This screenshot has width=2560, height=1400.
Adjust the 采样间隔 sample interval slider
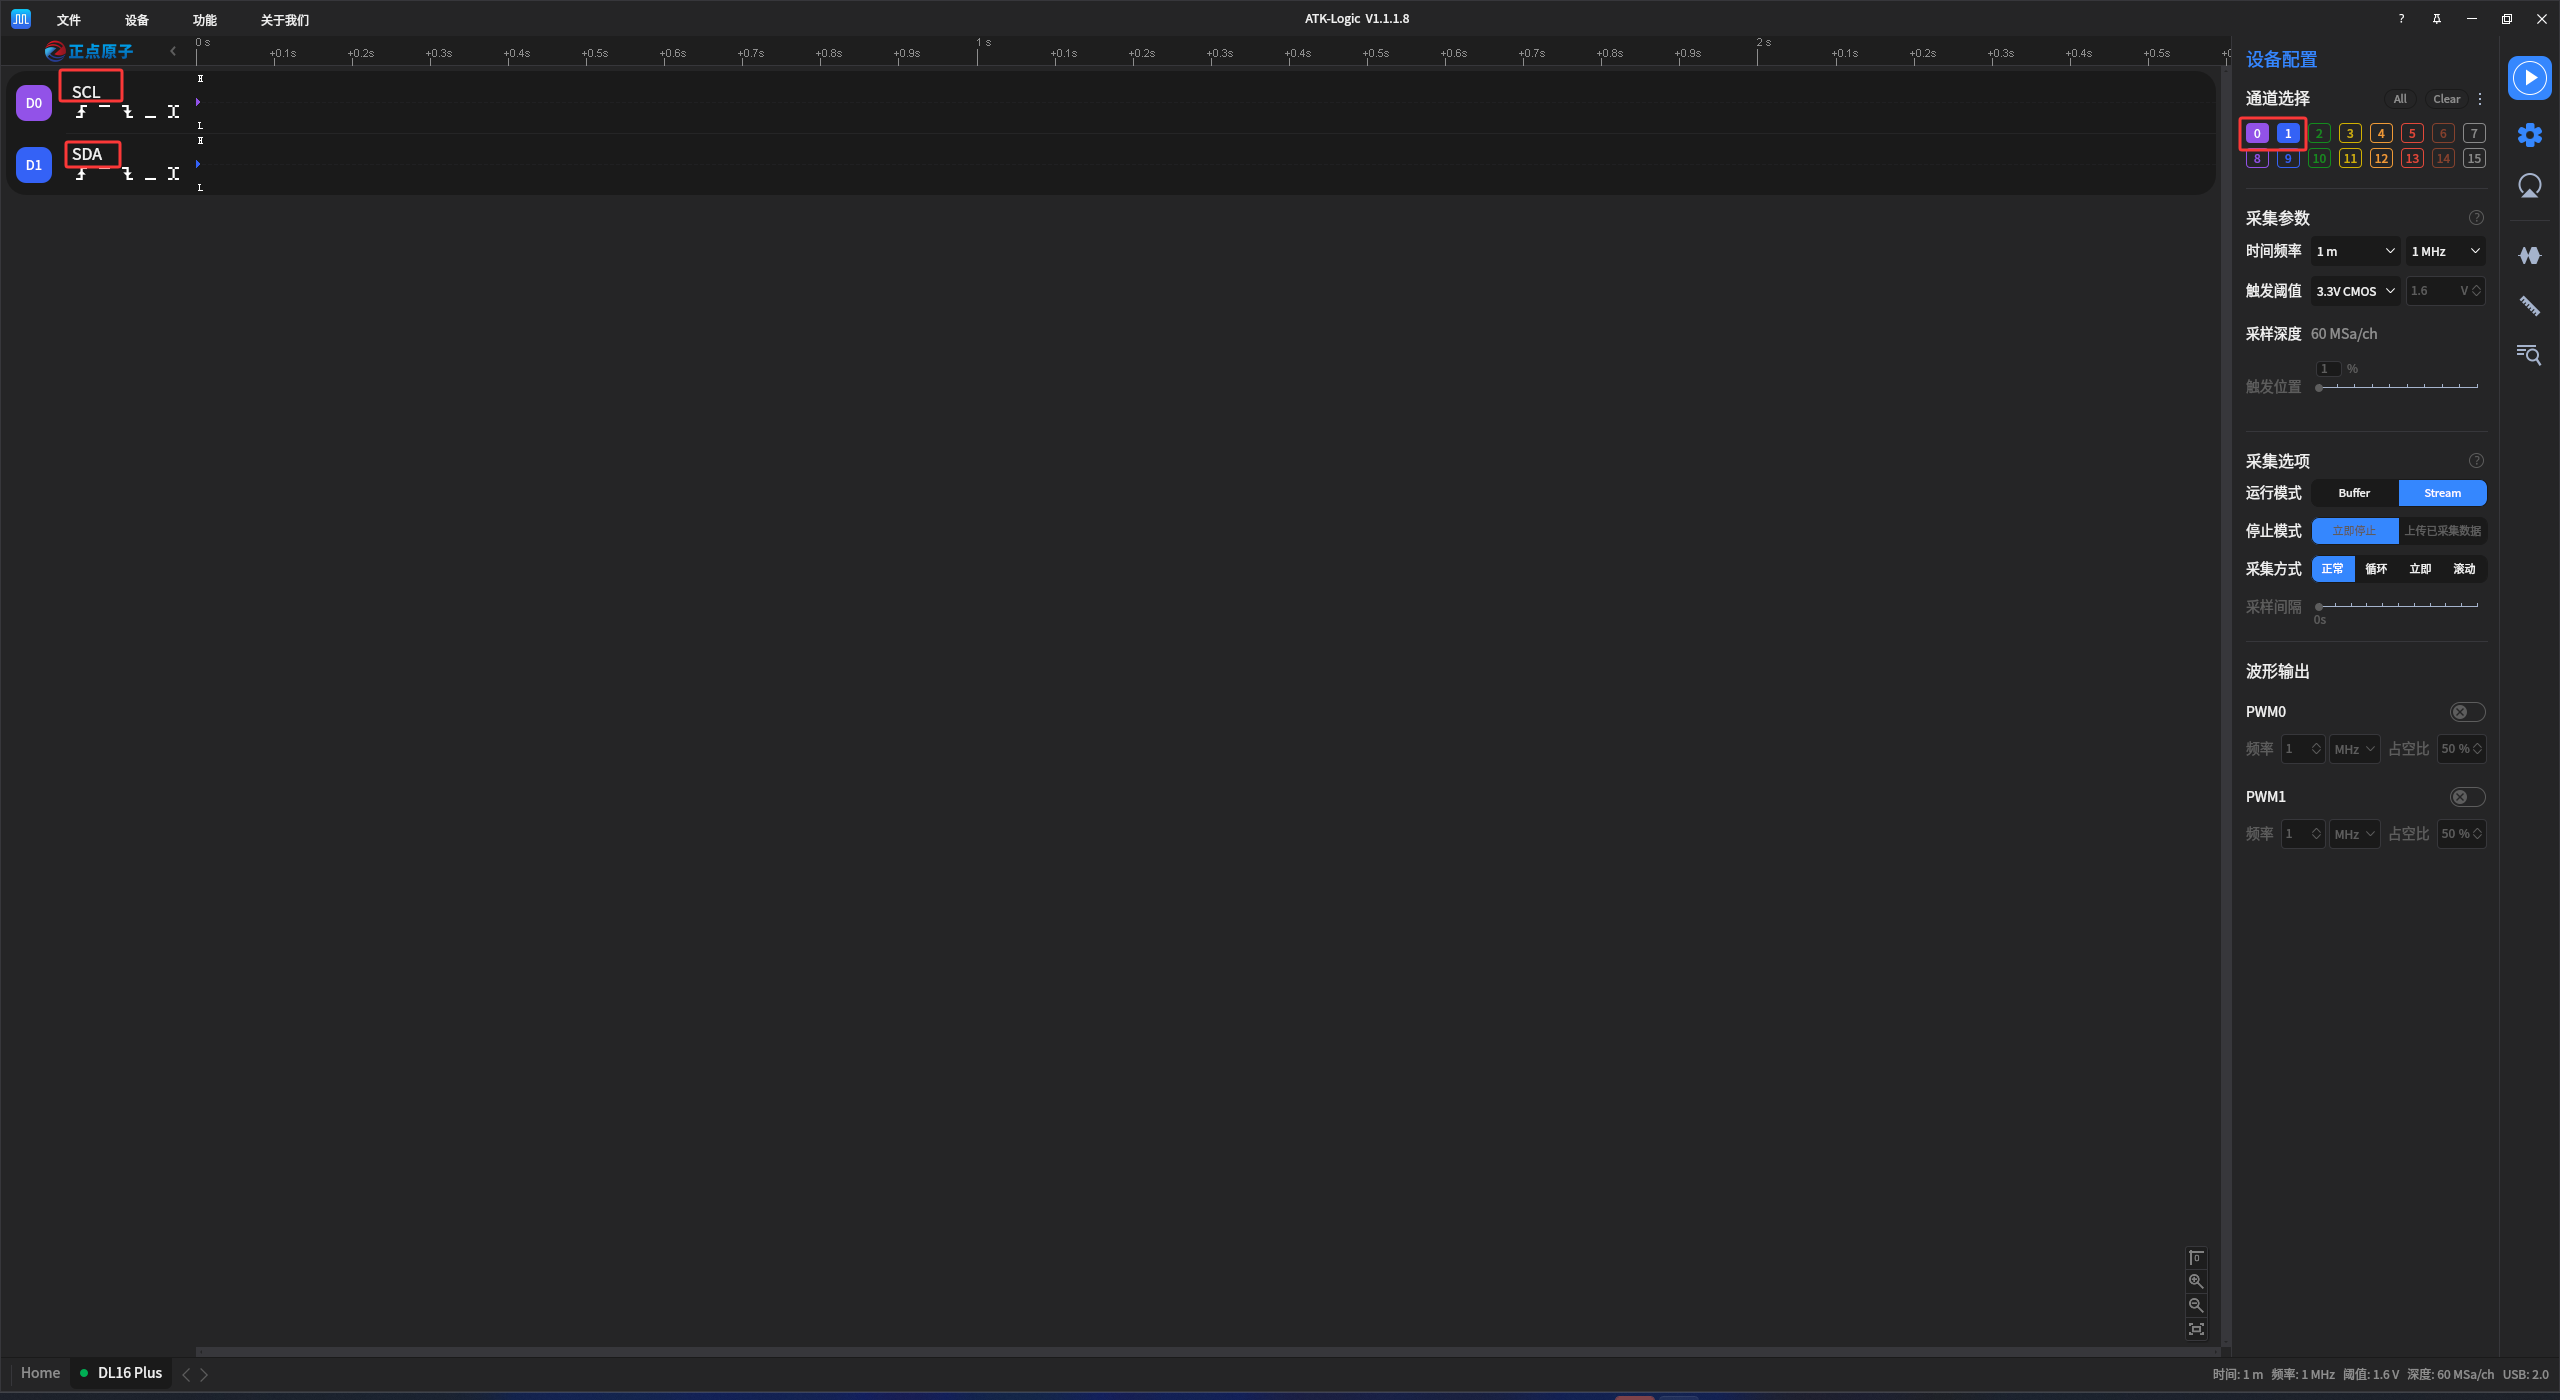point(2398,606)
